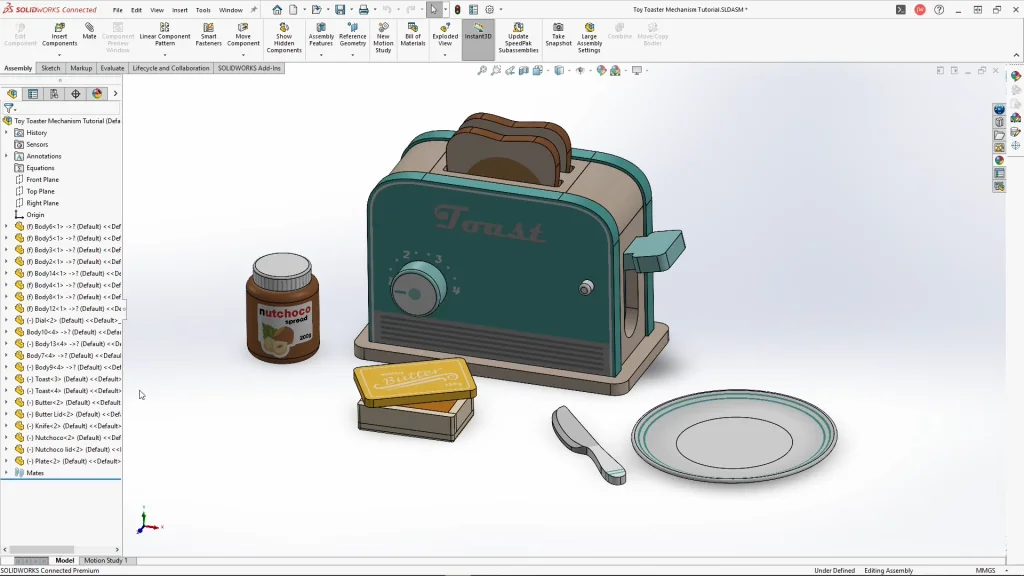Click the Mate tool
The height and width of the screenshot is (576, 1024).
coord(90,32)
